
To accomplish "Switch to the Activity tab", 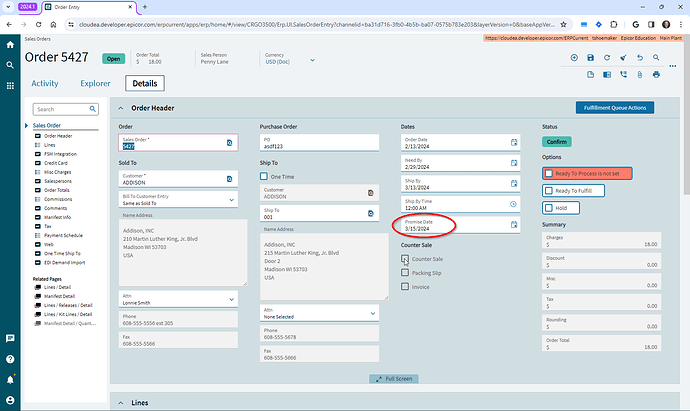I will [45, 83].
